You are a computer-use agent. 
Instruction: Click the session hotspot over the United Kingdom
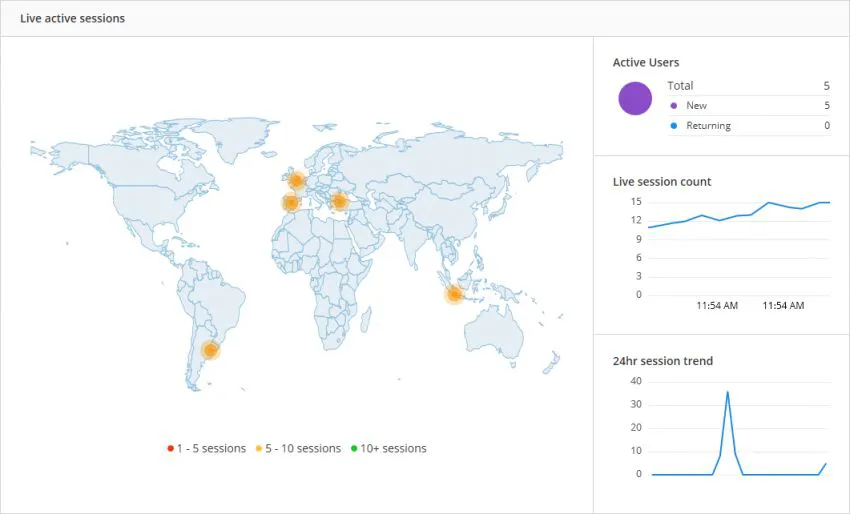(297, 180)
